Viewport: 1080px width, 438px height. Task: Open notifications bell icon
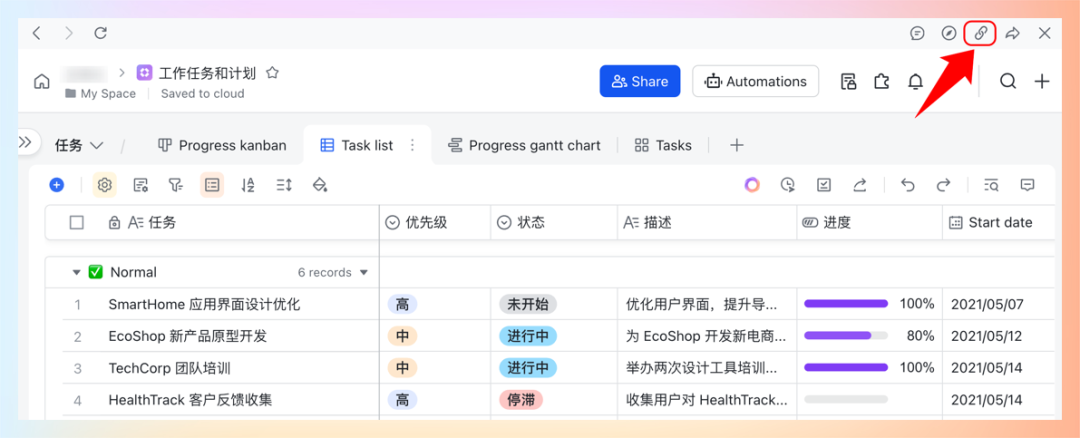[x=915, y=82]
